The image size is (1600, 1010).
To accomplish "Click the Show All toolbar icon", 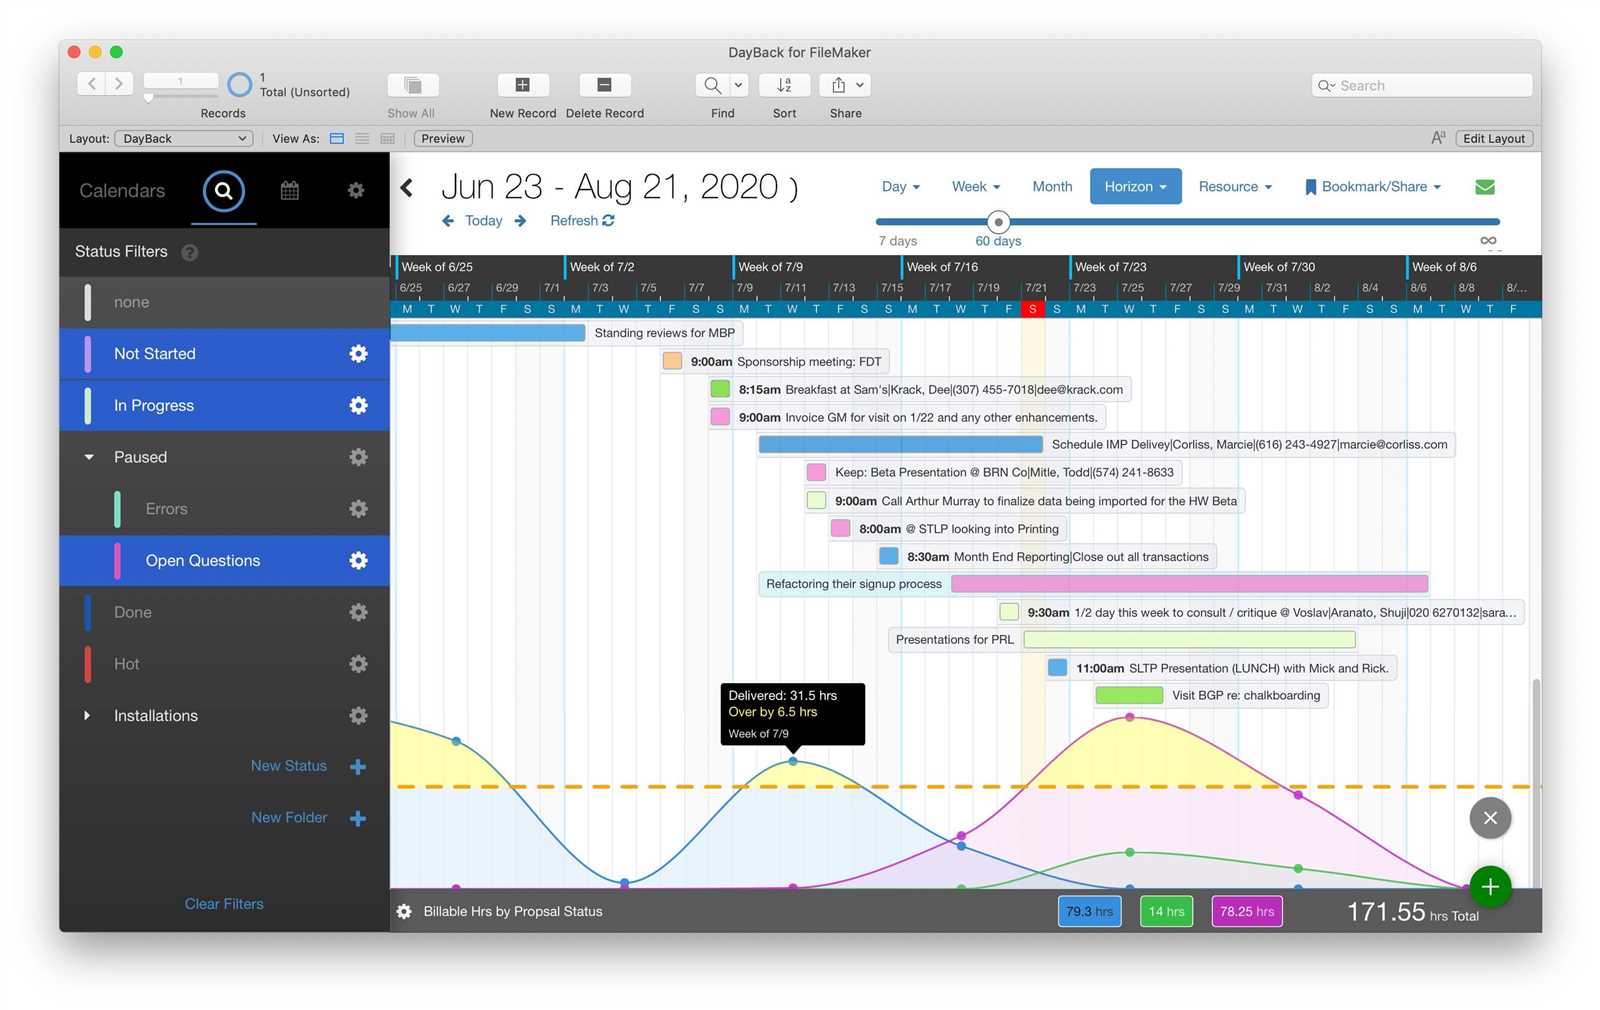I will pyautogui.click(x=413, y=85).
